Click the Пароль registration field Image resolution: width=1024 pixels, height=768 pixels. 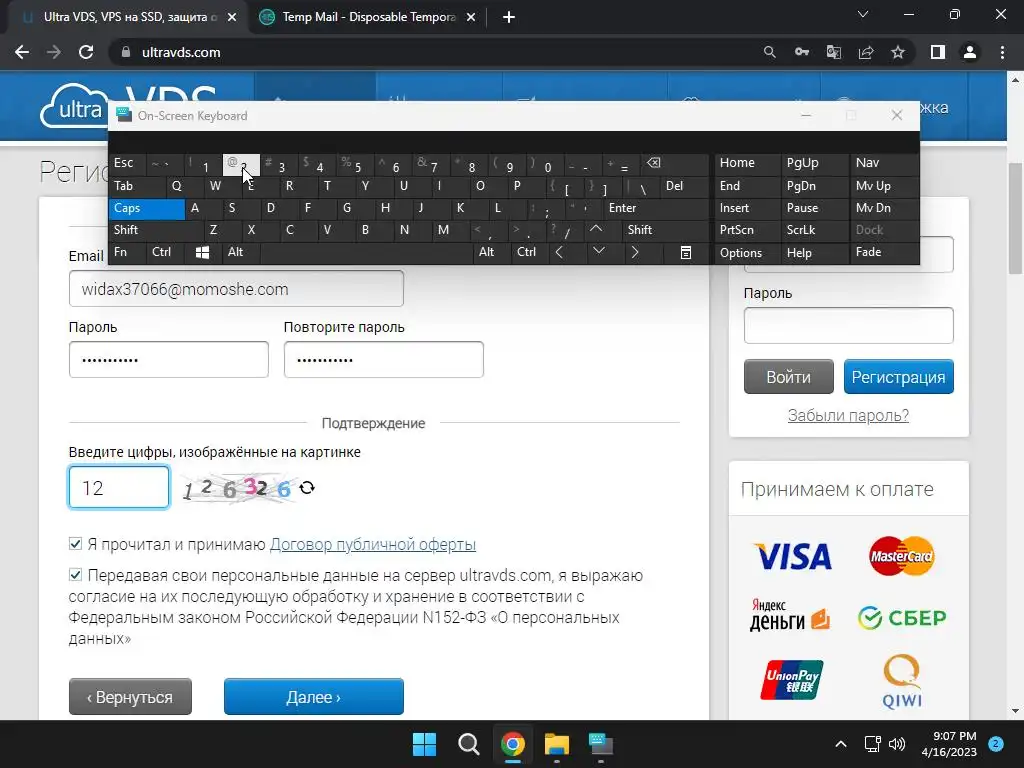point(168,359)
